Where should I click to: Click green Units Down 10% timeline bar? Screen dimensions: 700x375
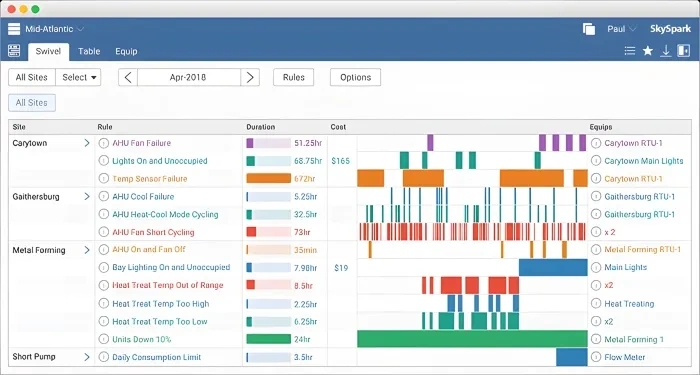472,339
